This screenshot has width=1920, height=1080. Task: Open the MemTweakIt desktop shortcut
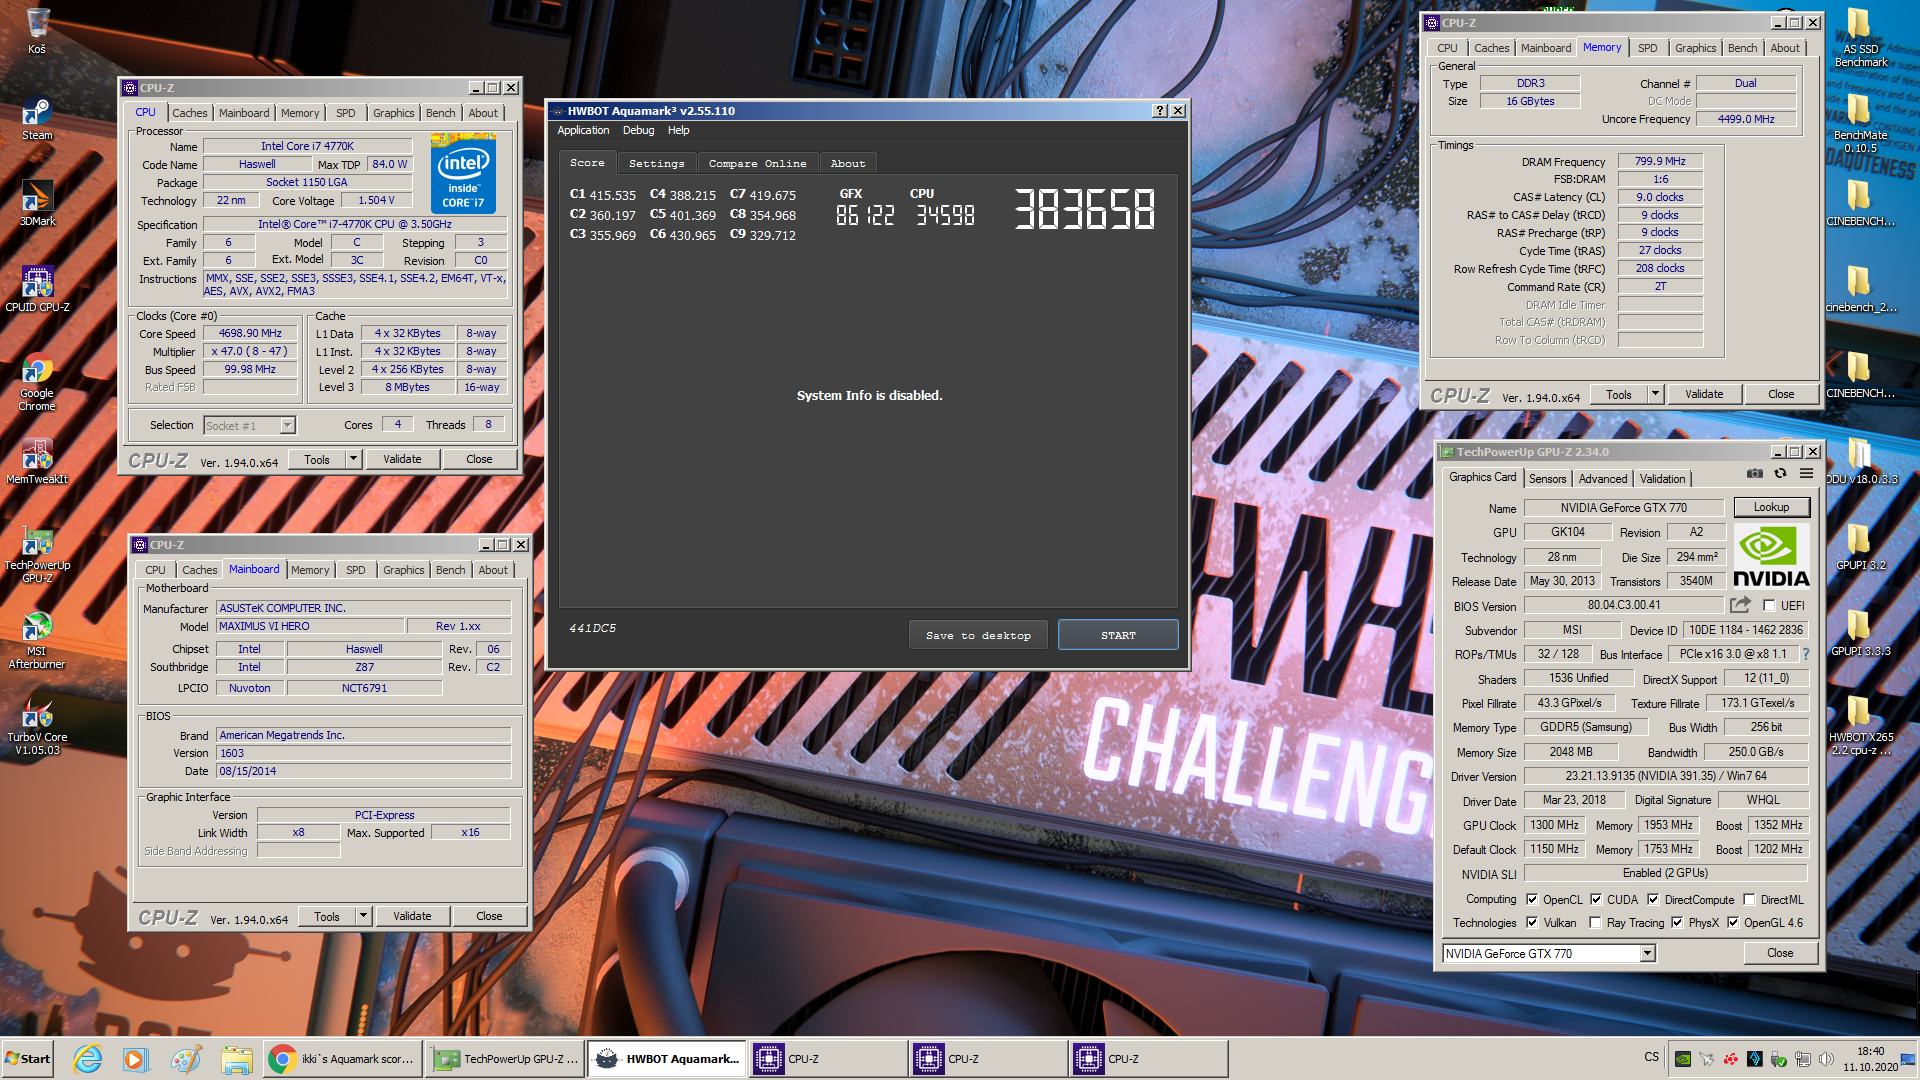(37, 463)
